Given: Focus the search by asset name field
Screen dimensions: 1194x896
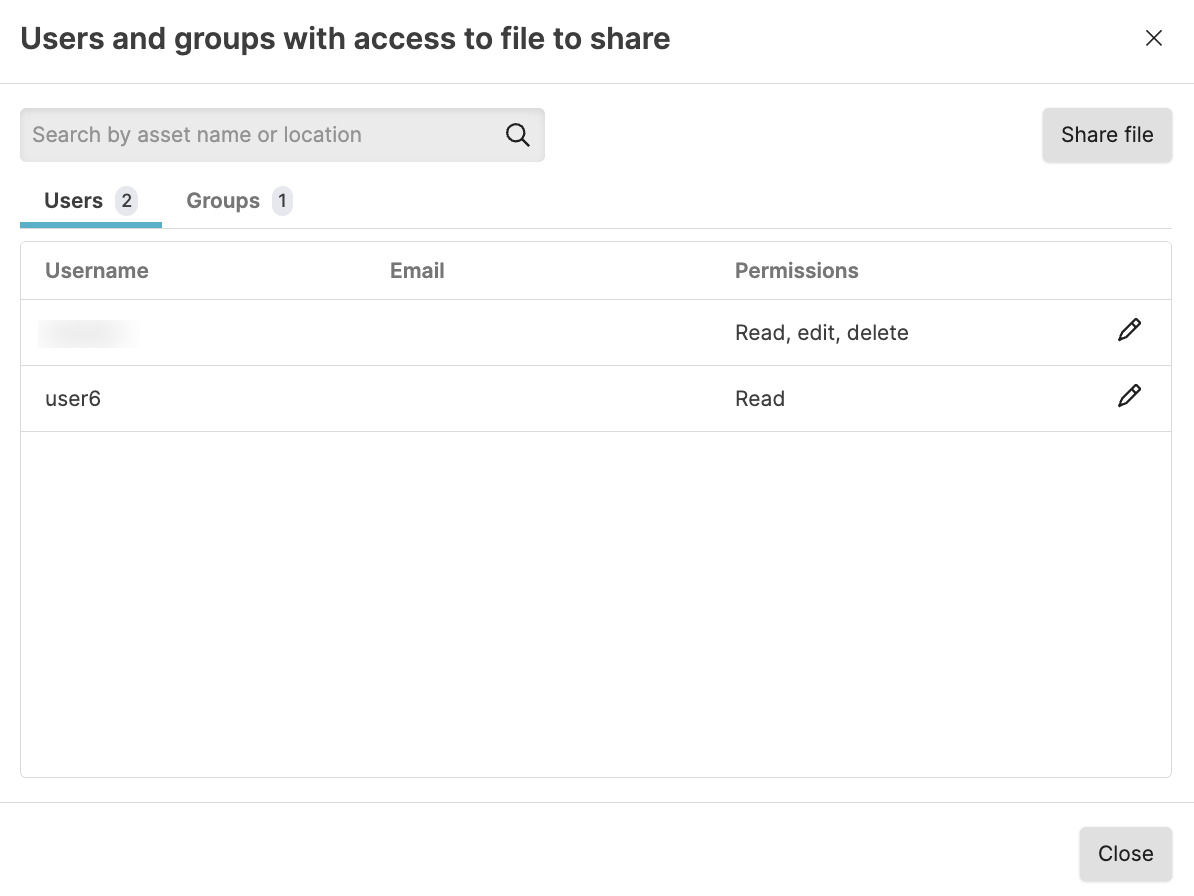Looking at the screenshot, I should (260, 135).
